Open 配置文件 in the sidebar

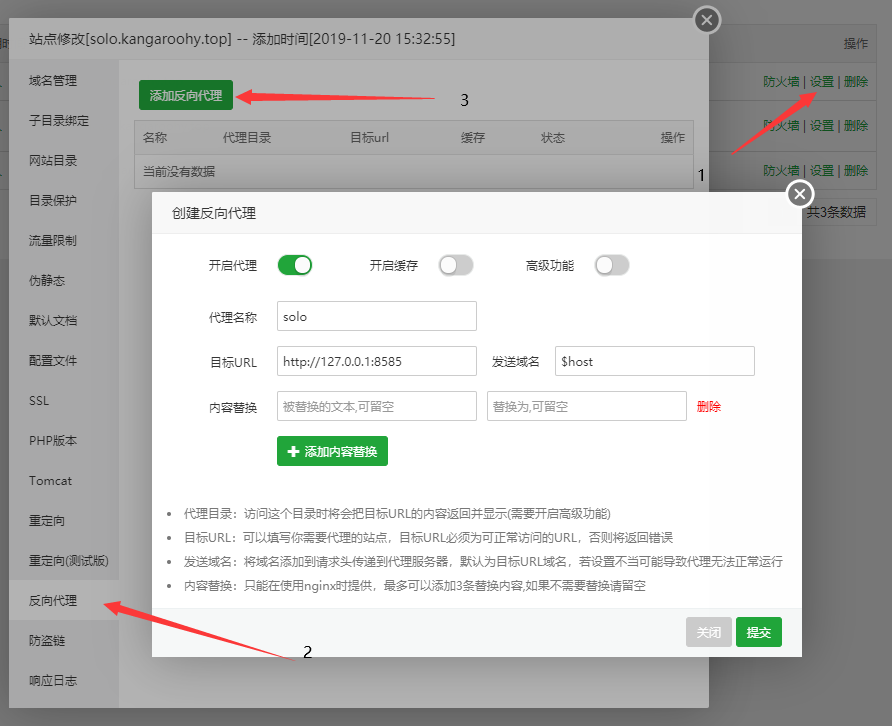pos(53,360)
